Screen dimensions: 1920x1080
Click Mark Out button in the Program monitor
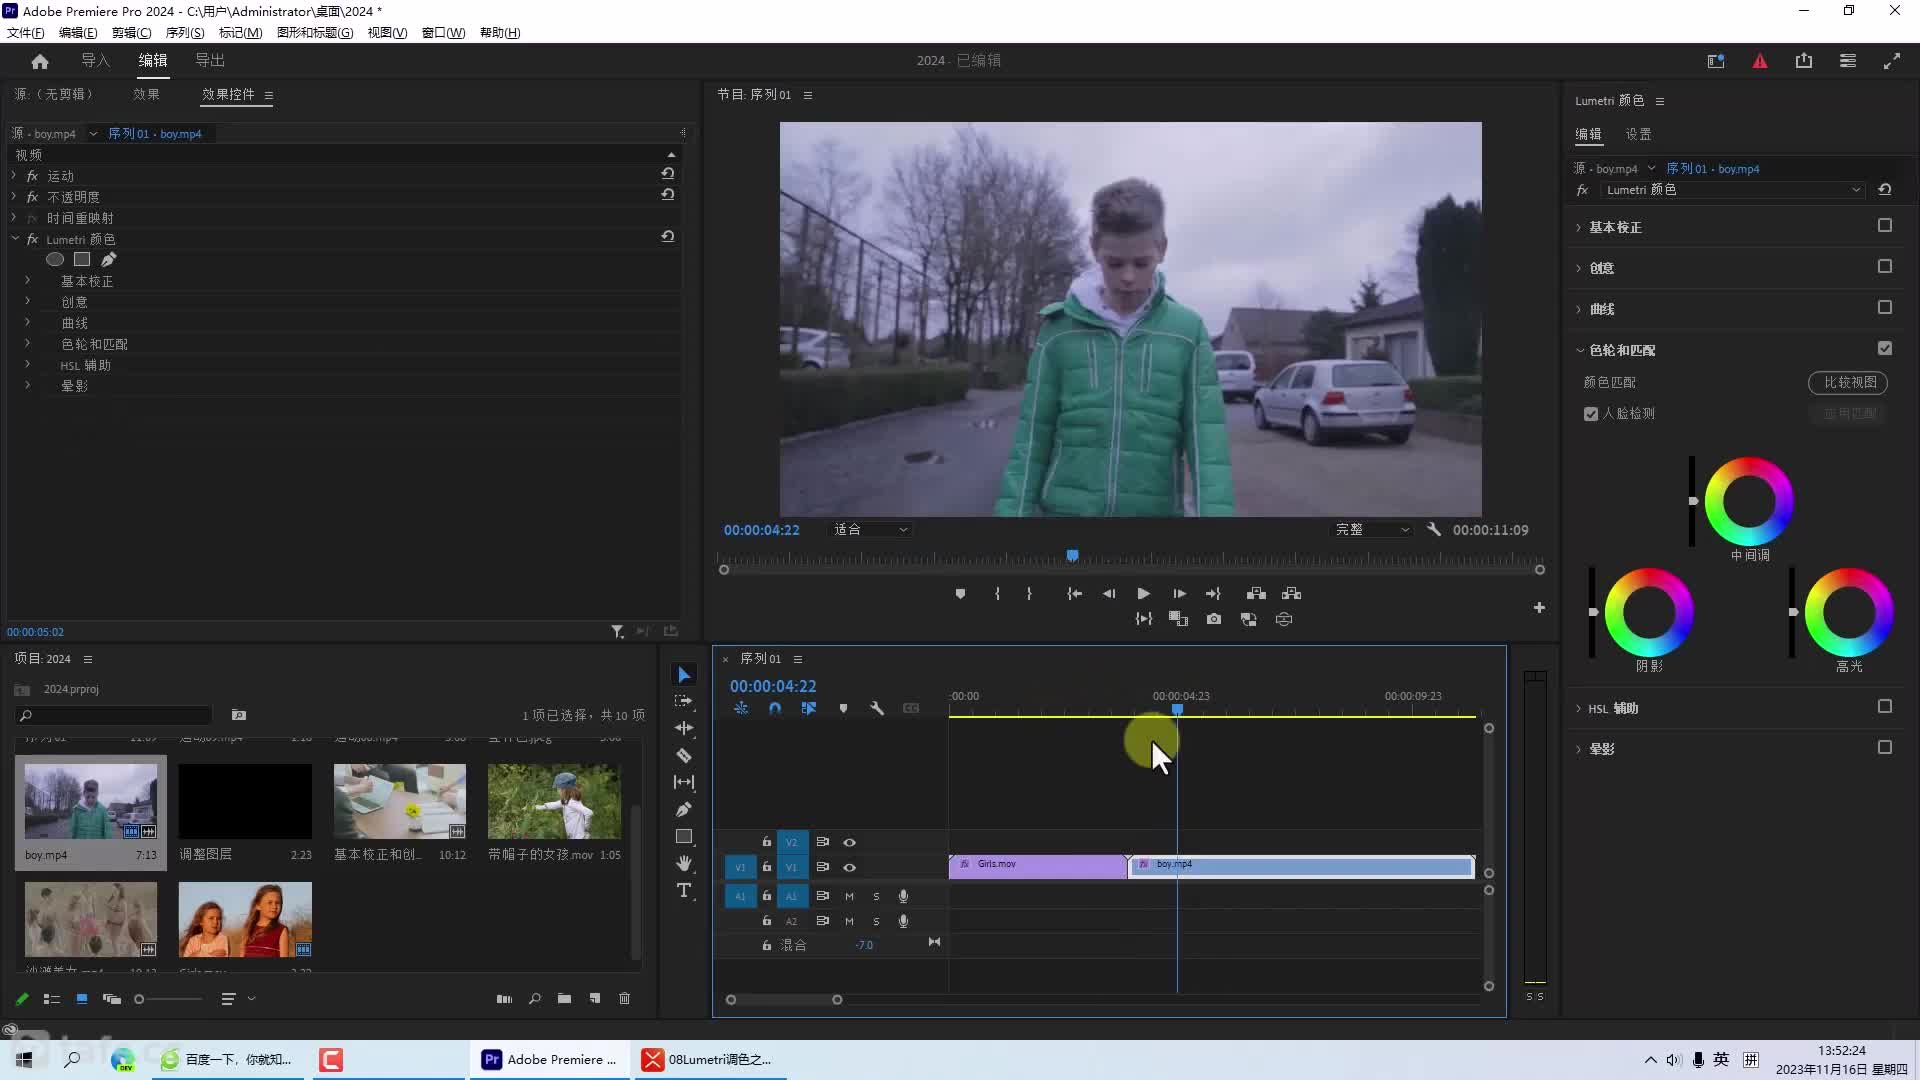[1029, 594]
